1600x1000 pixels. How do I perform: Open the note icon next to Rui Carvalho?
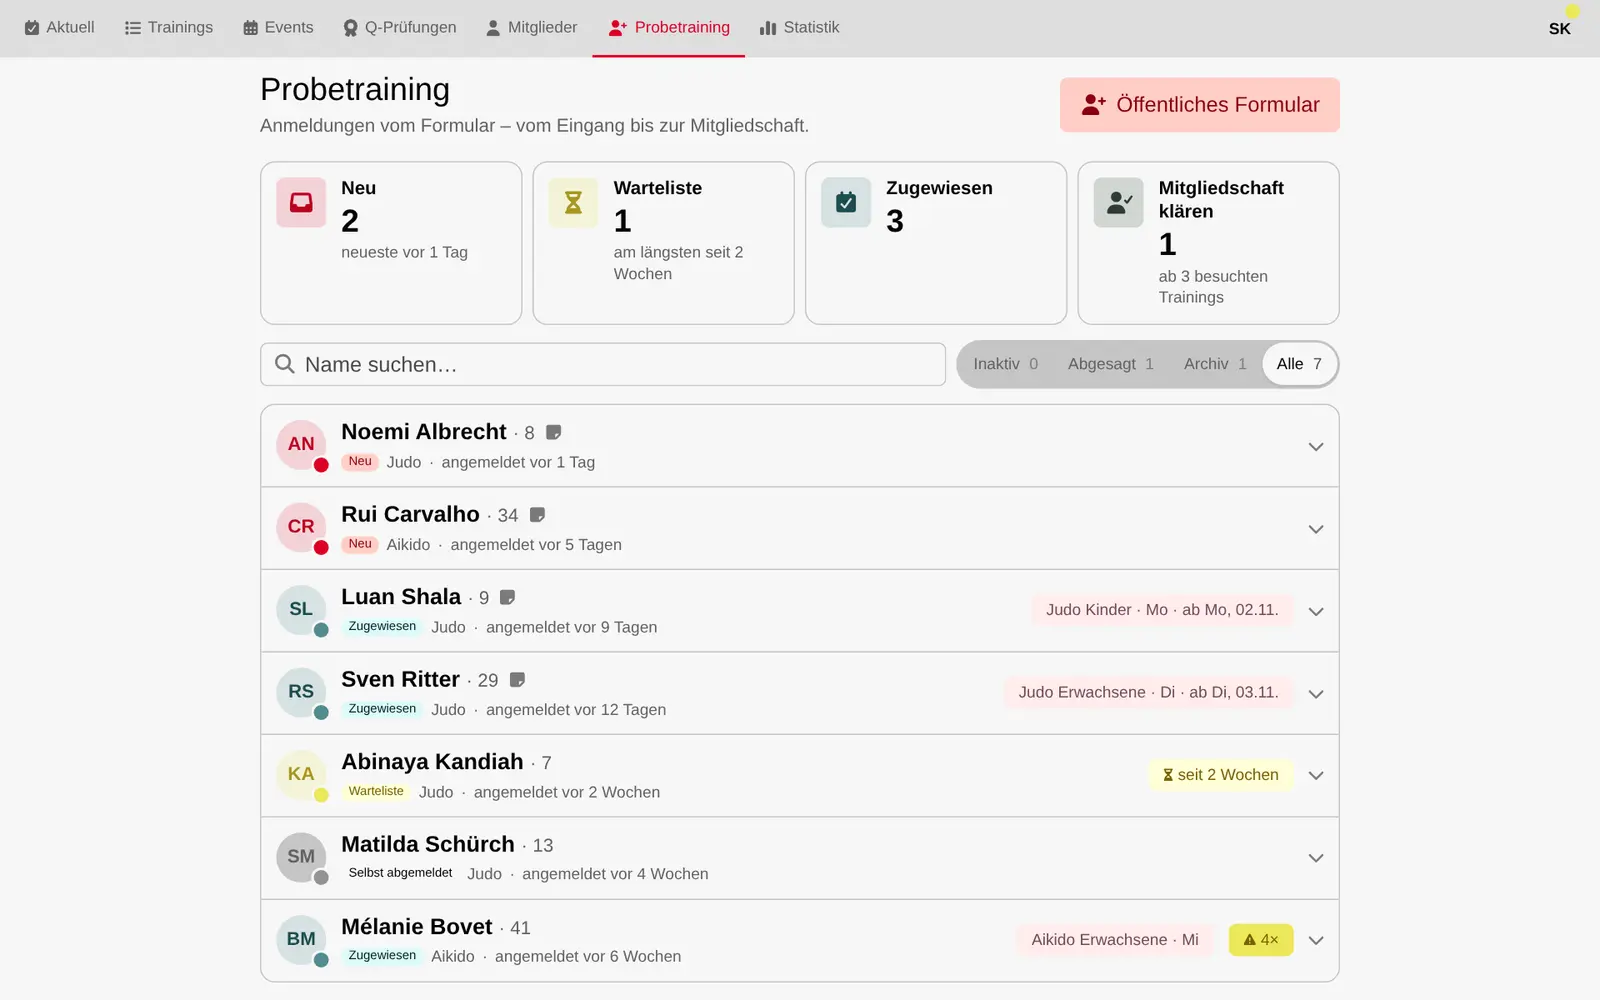pyautogui.click(x=537, y=515)
